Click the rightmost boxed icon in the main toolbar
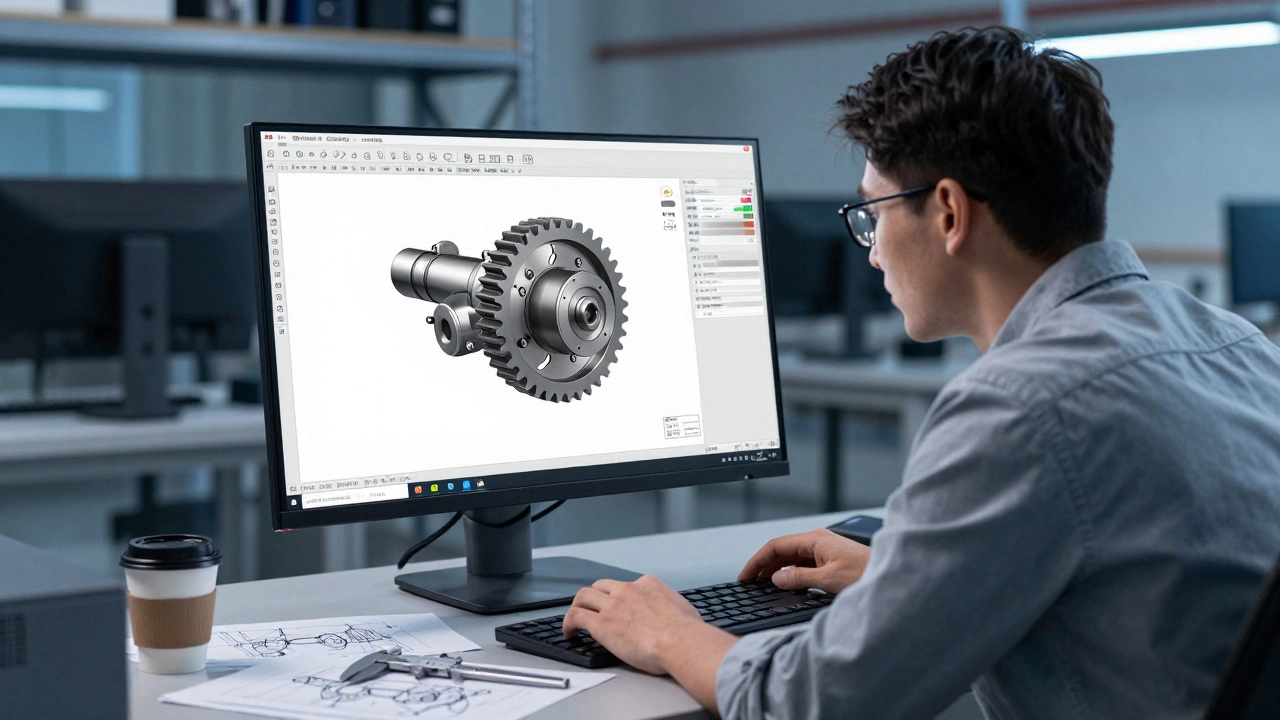This screenshot has height=720, width=1280. [527, 159]
